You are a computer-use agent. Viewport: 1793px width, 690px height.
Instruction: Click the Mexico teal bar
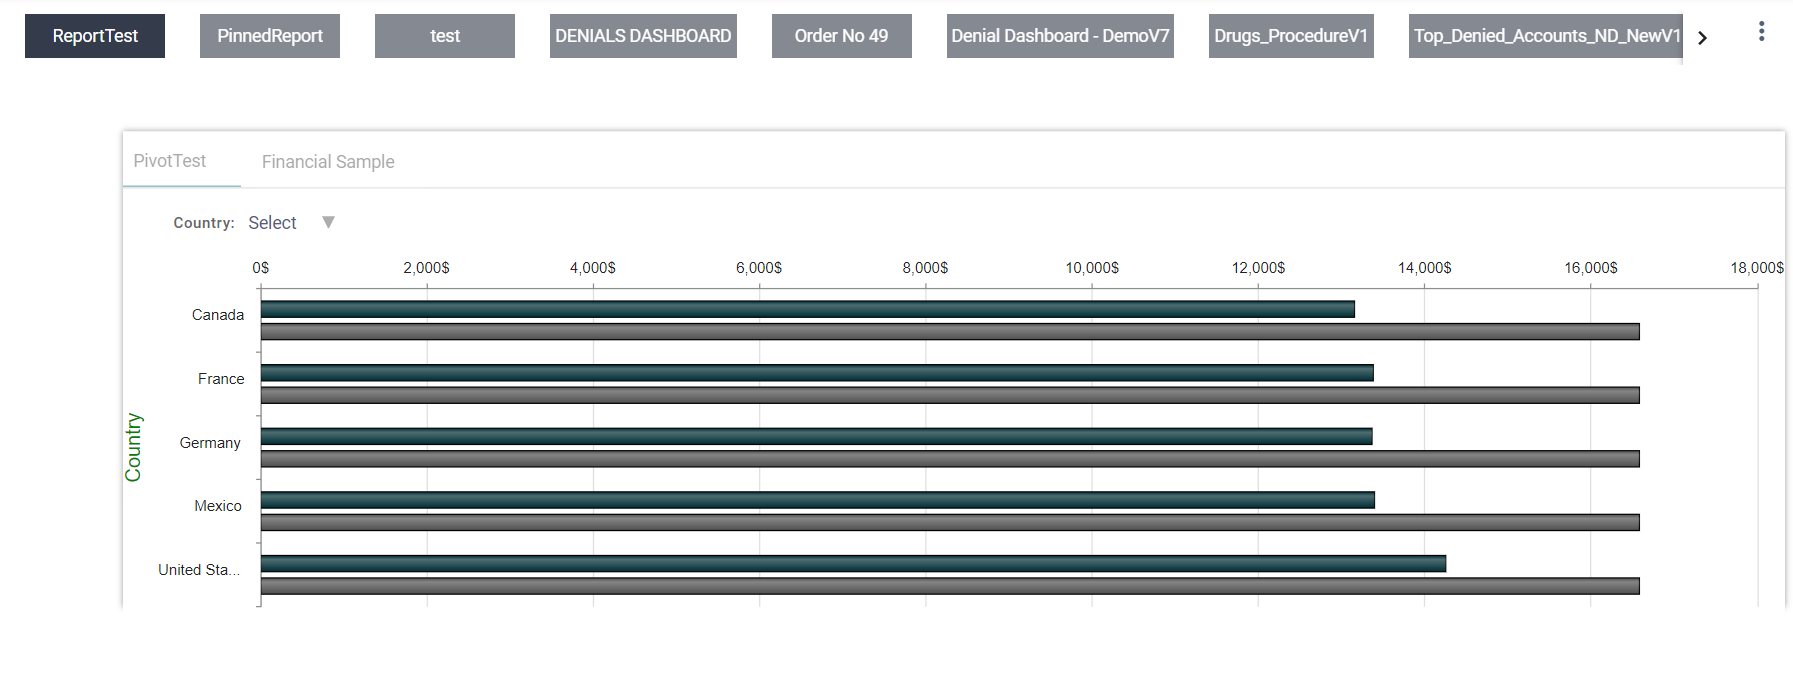pos(817,500)
